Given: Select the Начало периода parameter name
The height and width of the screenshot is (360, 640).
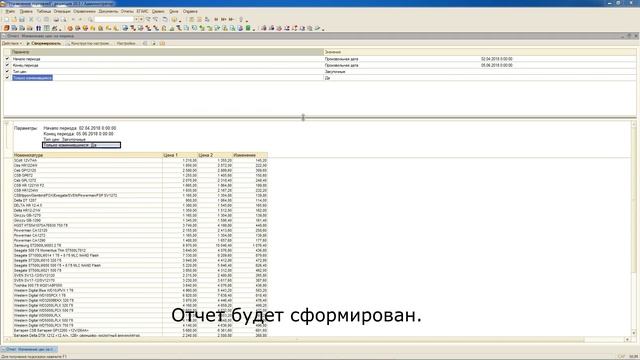Looking at the screenshot, I should (x=27, y=59).
